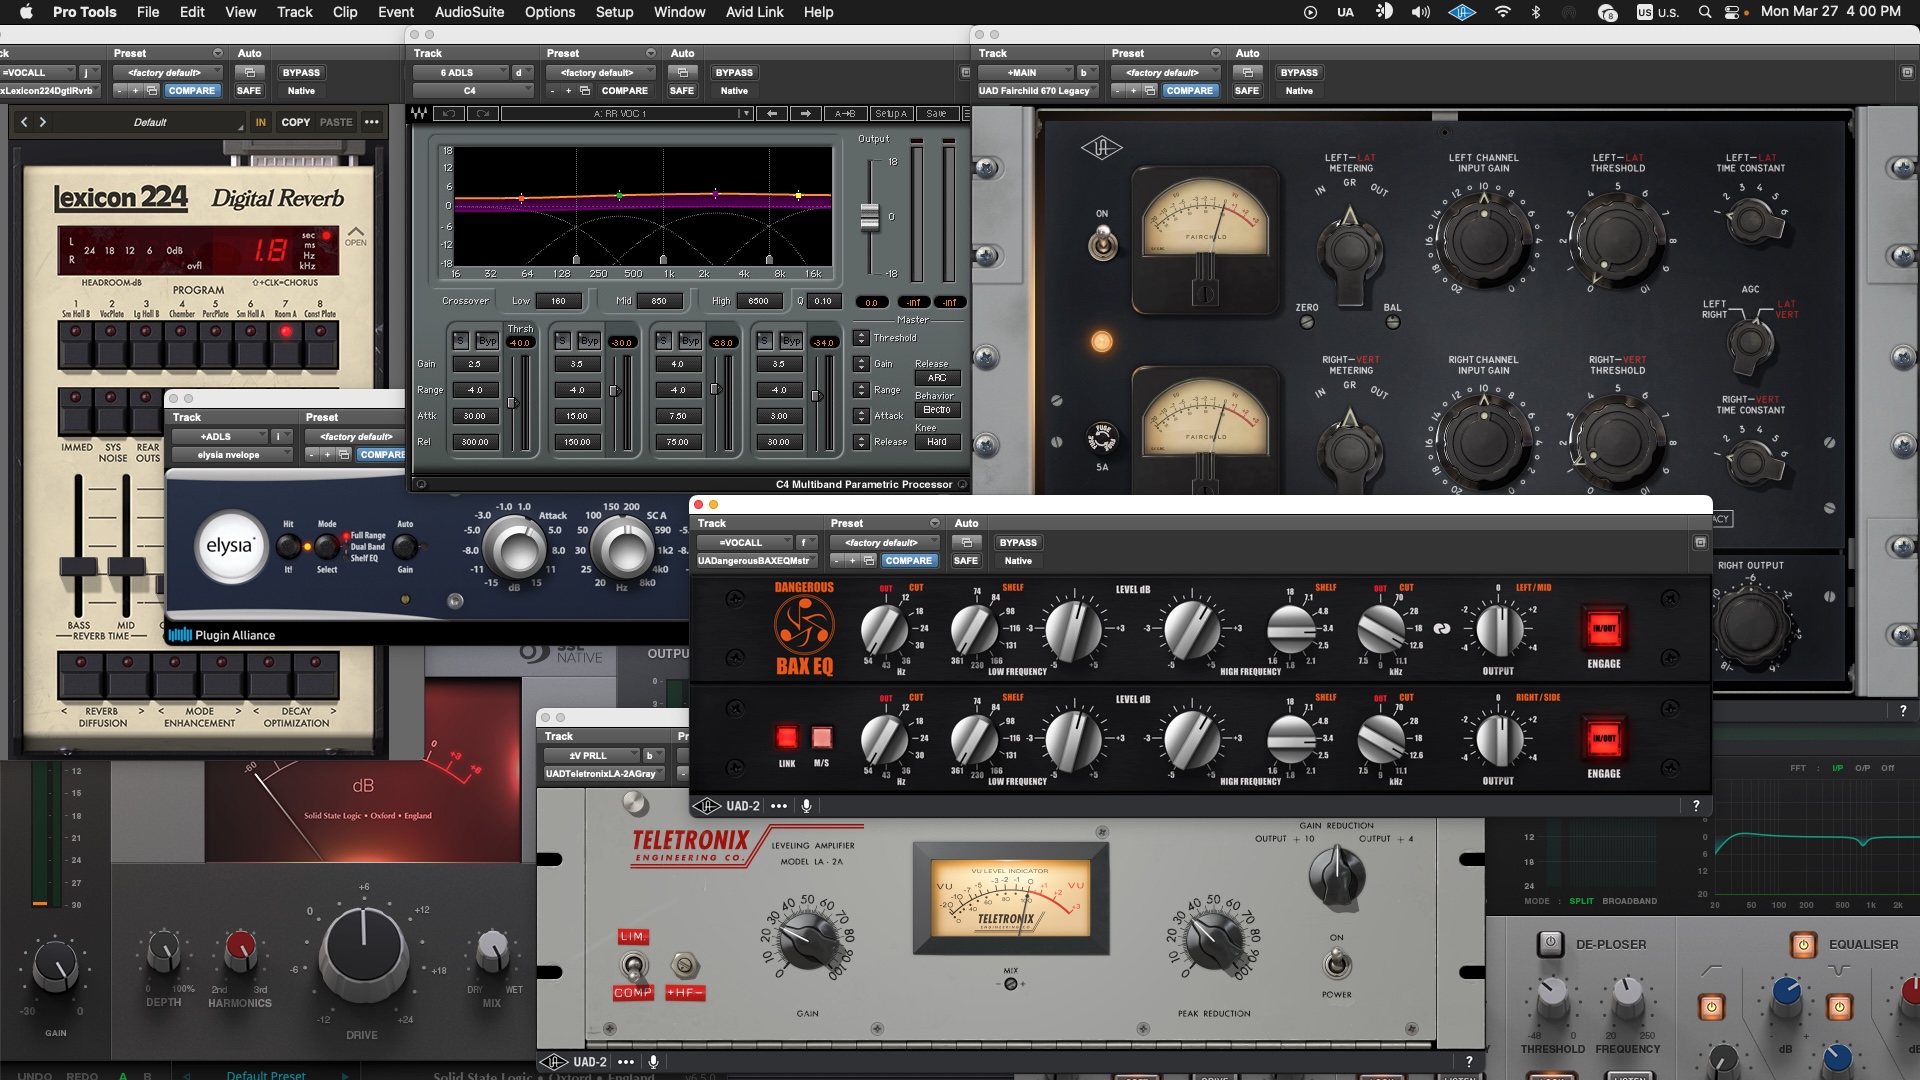Click A→B copy button in C4
This screenshot has height=1080, width=1920.
point(845,114)
